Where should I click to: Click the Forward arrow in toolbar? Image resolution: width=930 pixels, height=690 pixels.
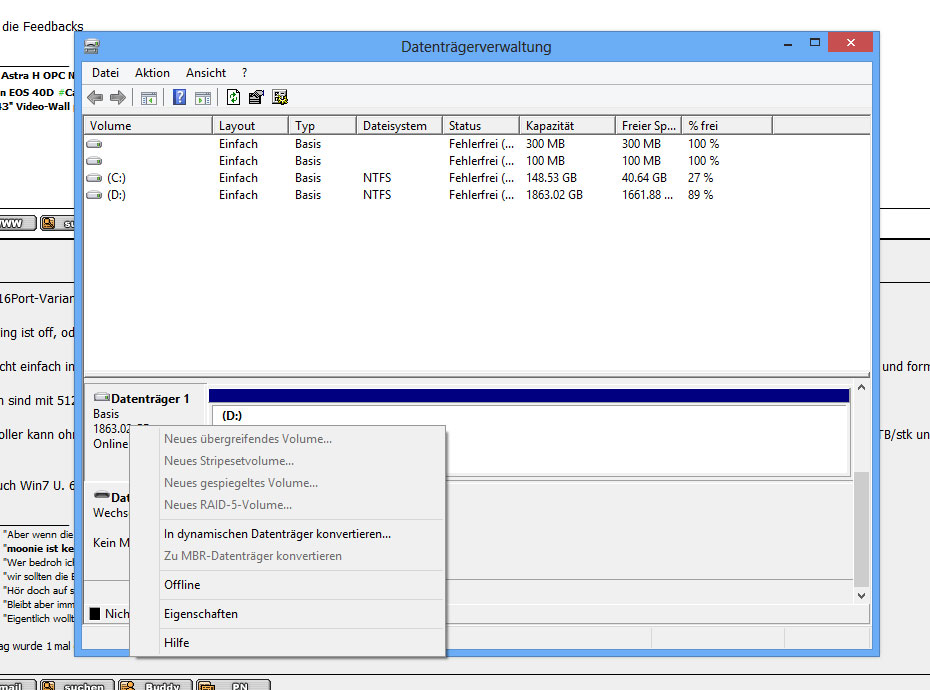click(x=118, y=97)
